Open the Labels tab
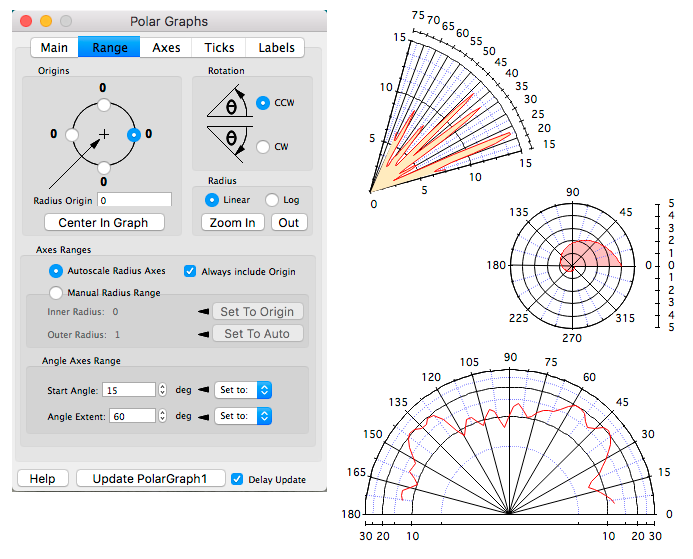Screen dimensions: 693x559 point(276,47)
